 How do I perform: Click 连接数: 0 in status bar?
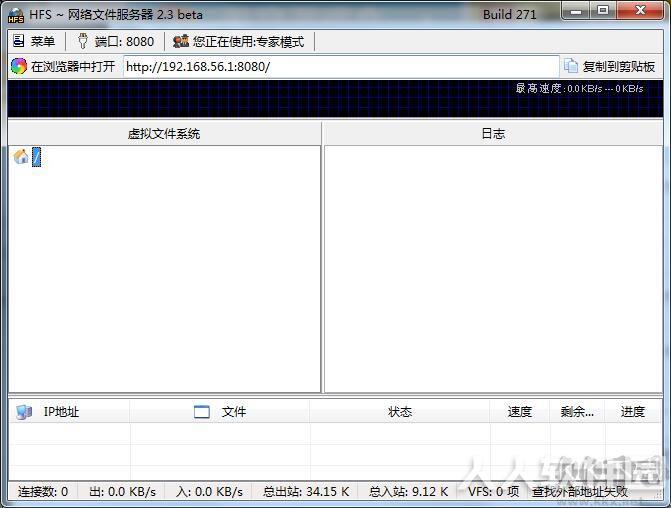tap(43, 491)
